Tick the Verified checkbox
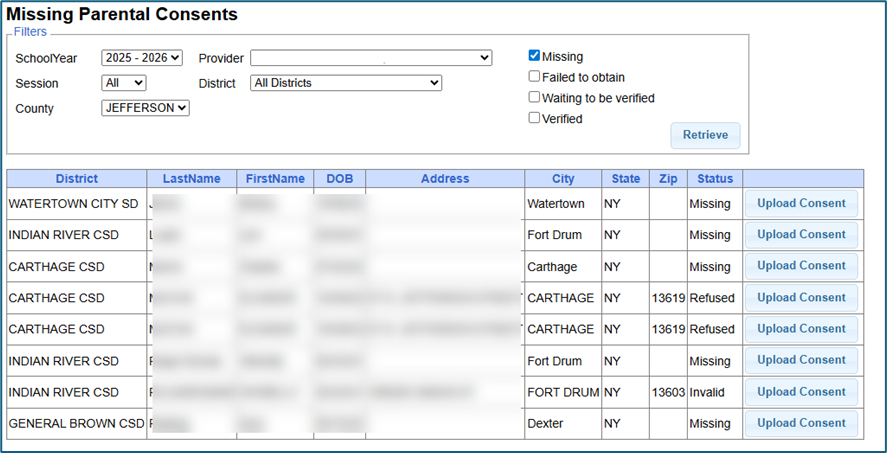This screenshot has width=887, height=453. pyautogui.click(x=535, y=118)
